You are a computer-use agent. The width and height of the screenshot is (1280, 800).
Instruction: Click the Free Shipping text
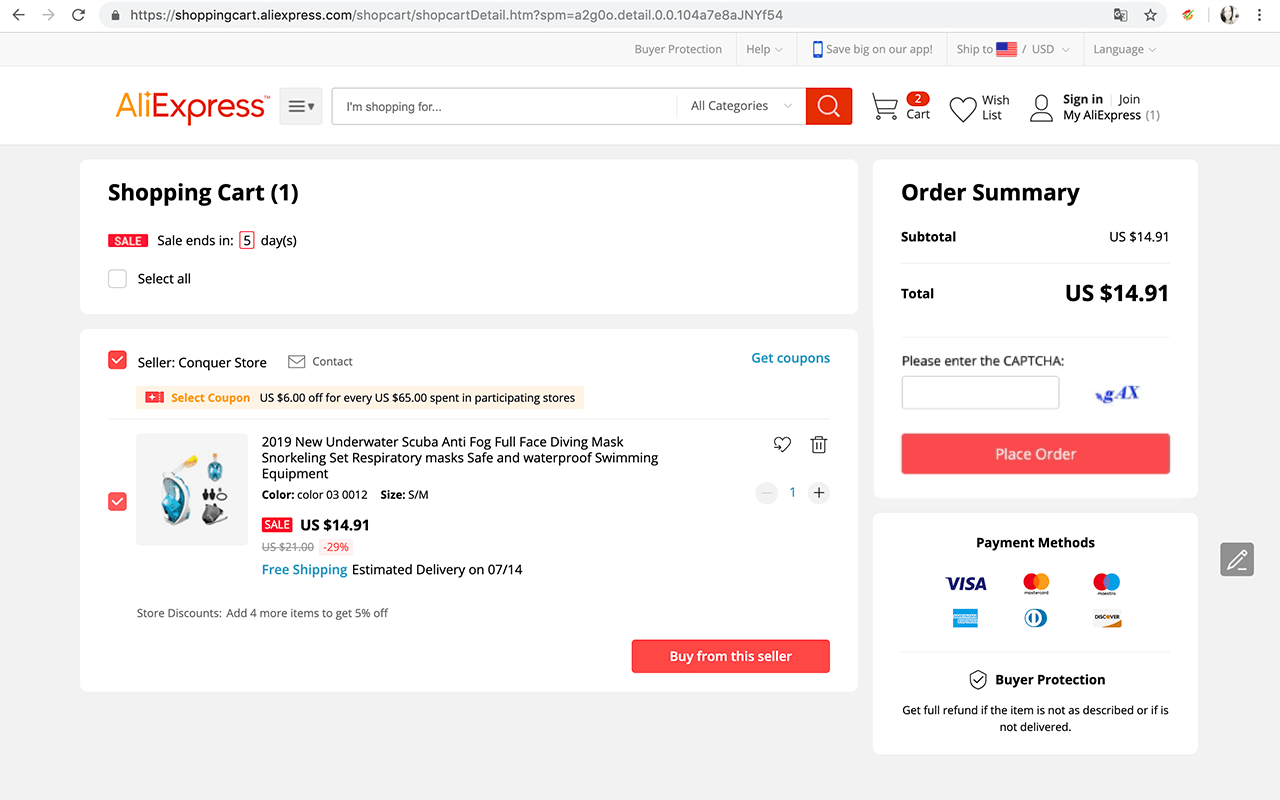pyautogui.click(x=304, y=570)
